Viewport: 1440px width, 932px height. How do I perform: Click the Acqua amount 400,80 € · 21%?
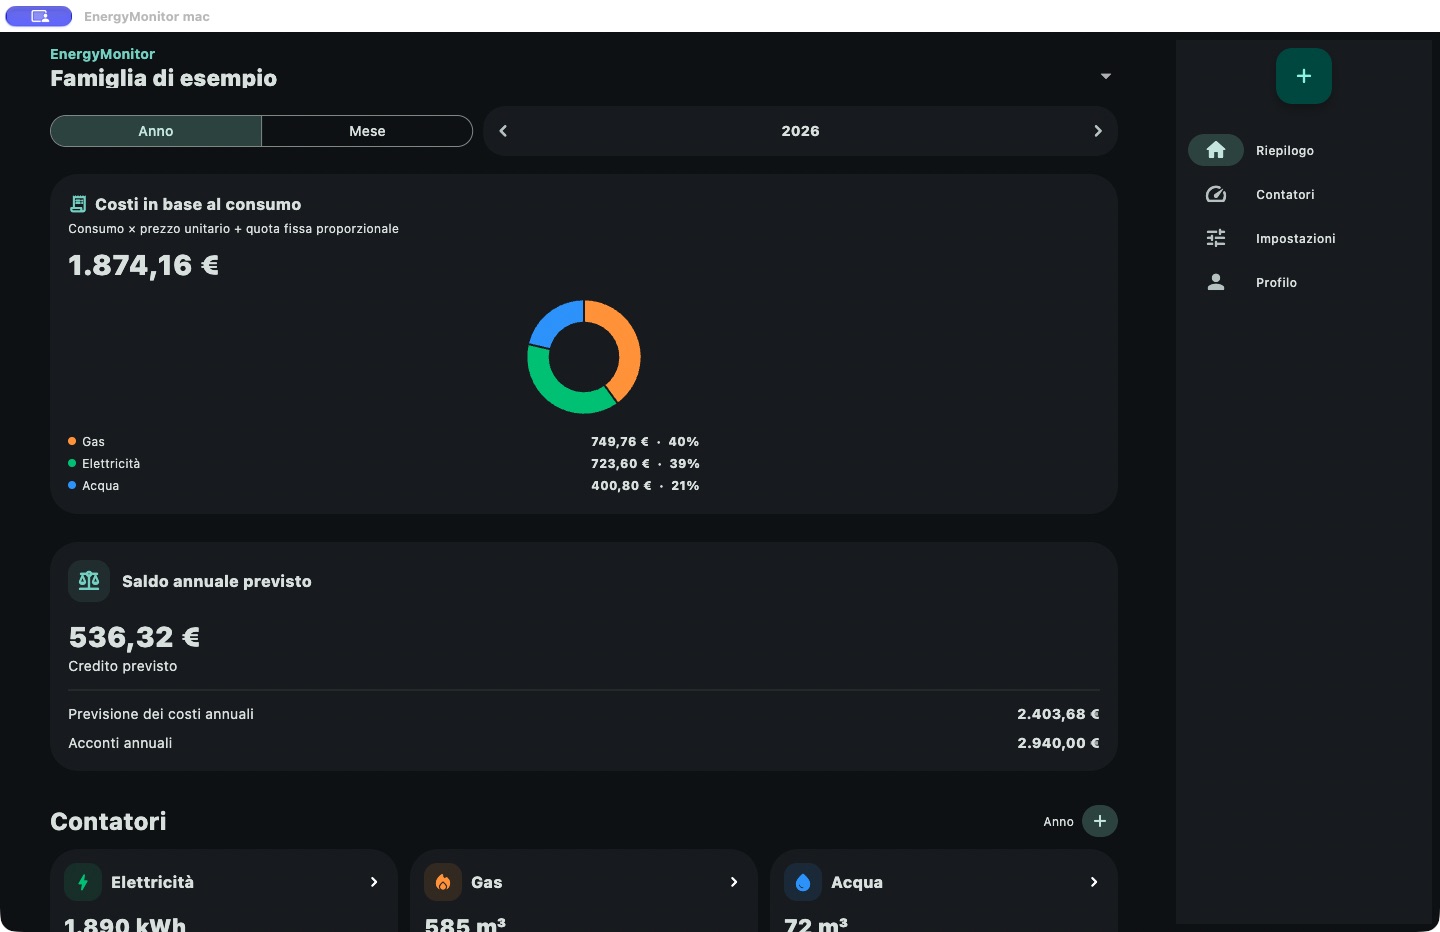[645, 485]
